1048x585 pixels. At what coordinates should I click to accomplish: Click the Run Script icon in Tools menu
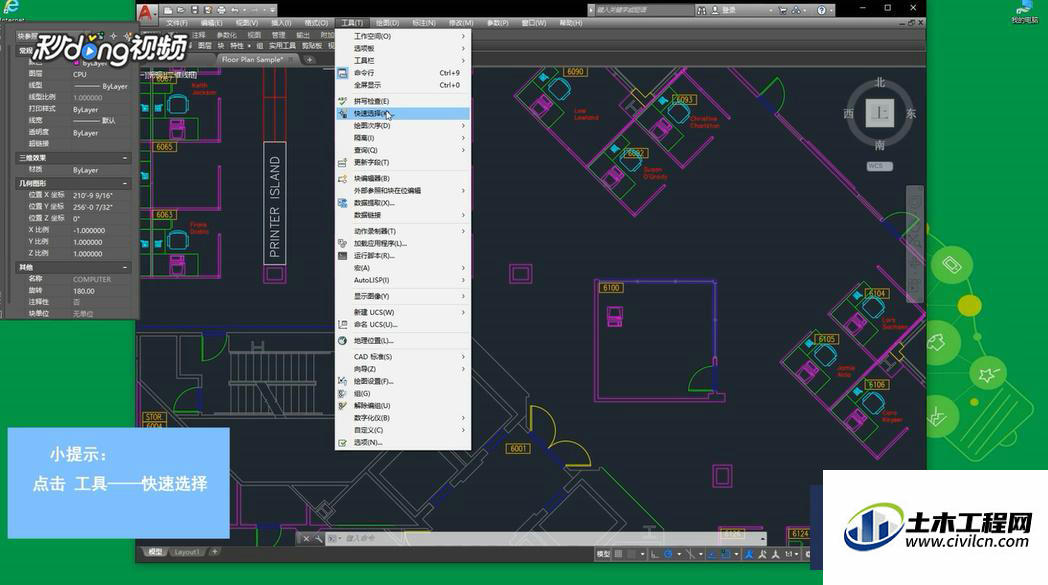coord(343,255)
